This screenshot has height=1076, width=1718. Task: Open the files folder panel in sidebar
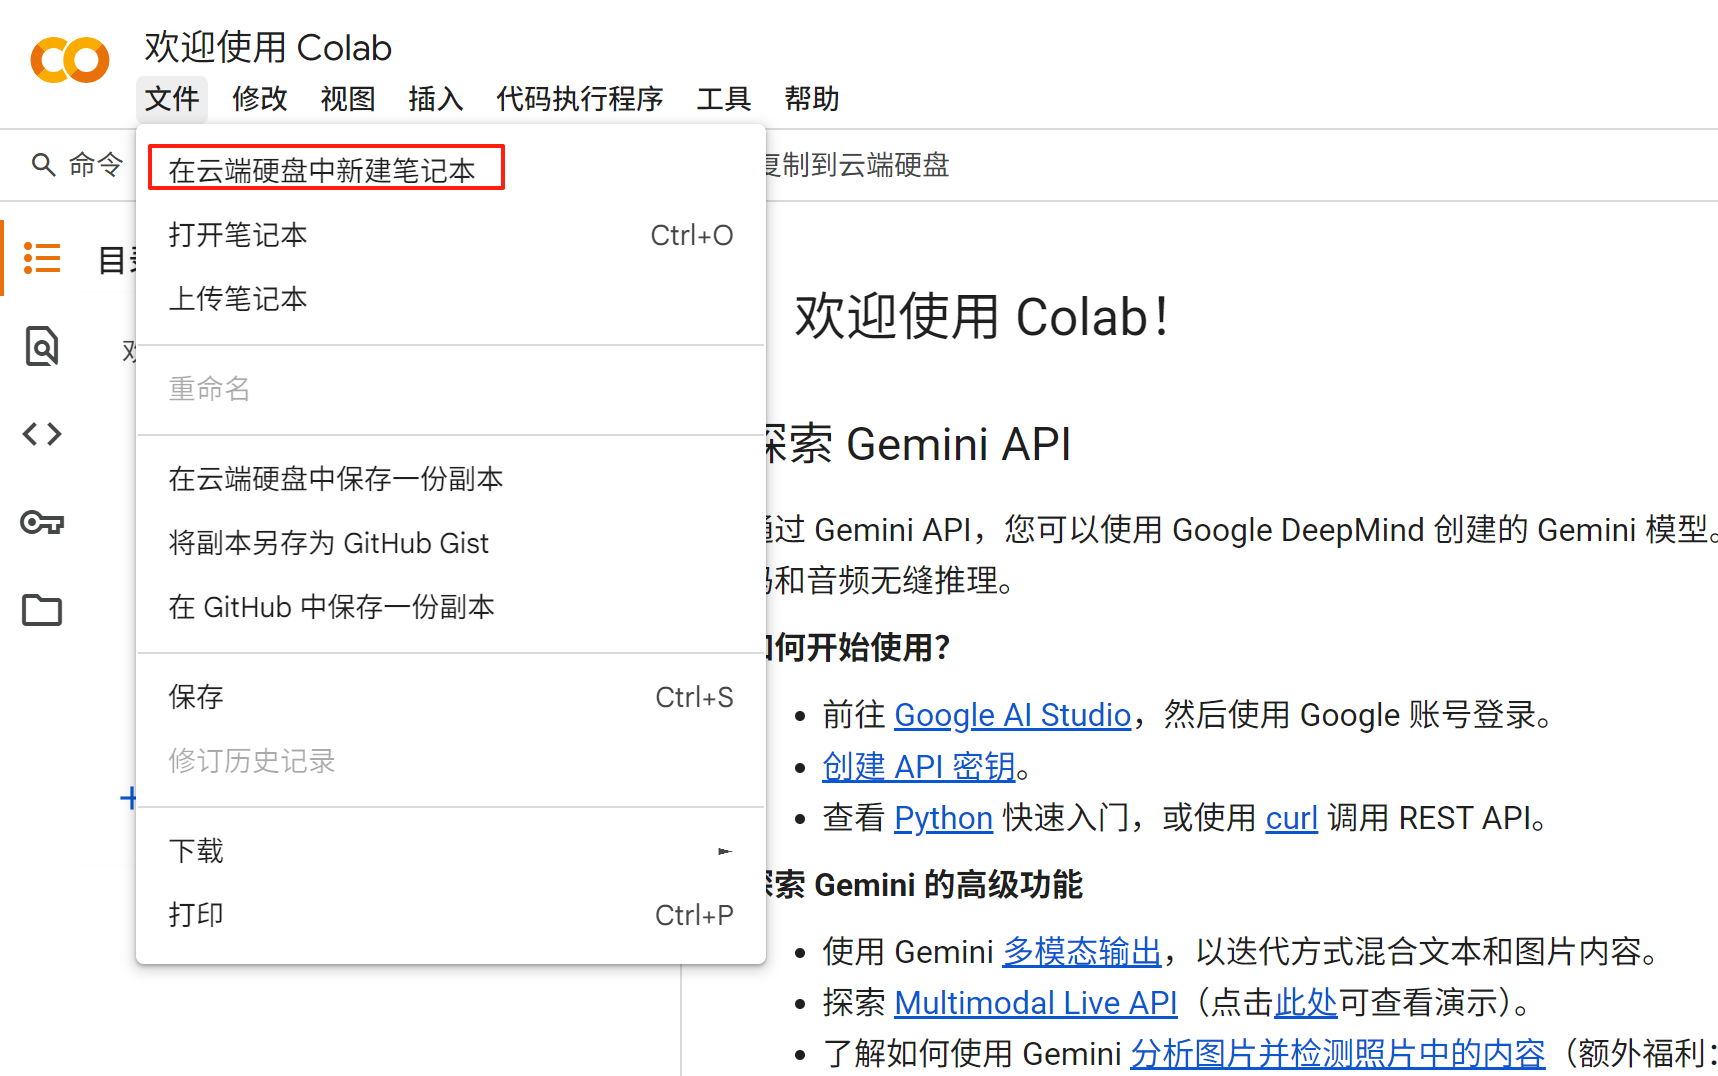click(x=41, y=609)
